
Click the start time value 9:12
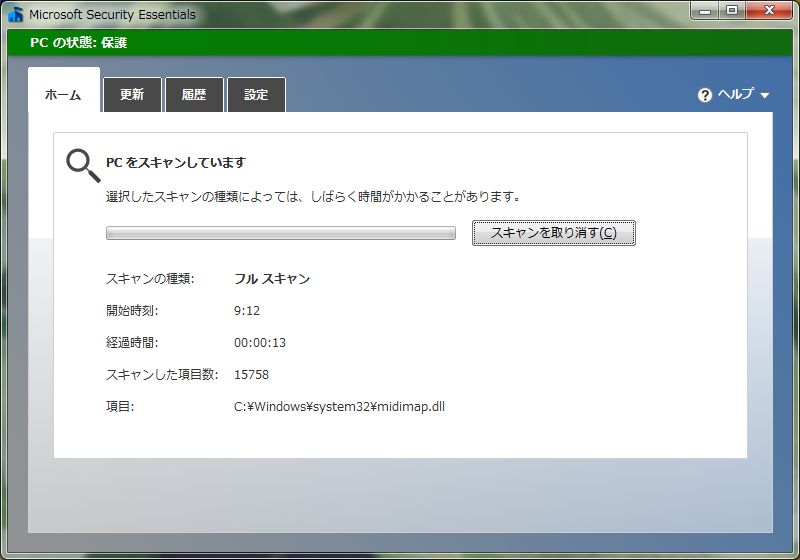tap(247, 311)
